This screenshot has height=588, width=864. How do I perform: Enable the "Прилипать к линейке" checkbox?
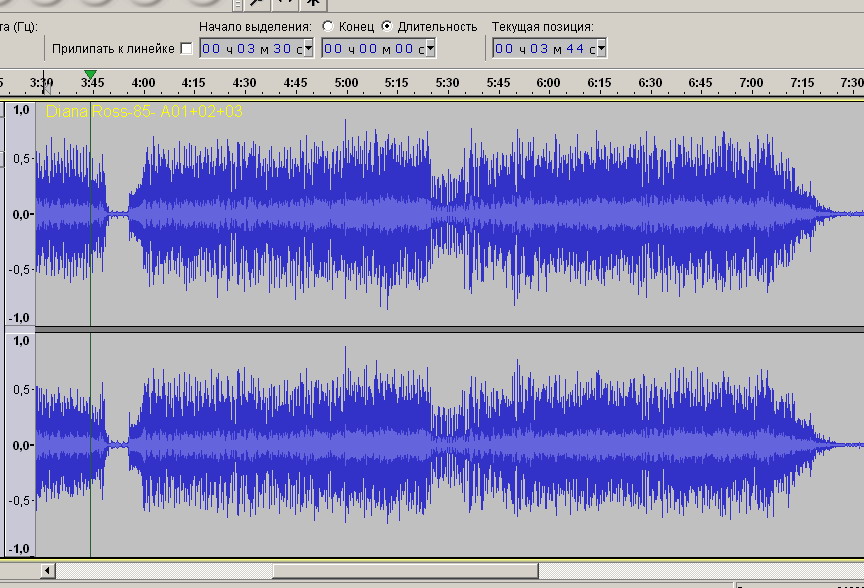(x=186, y=49)
